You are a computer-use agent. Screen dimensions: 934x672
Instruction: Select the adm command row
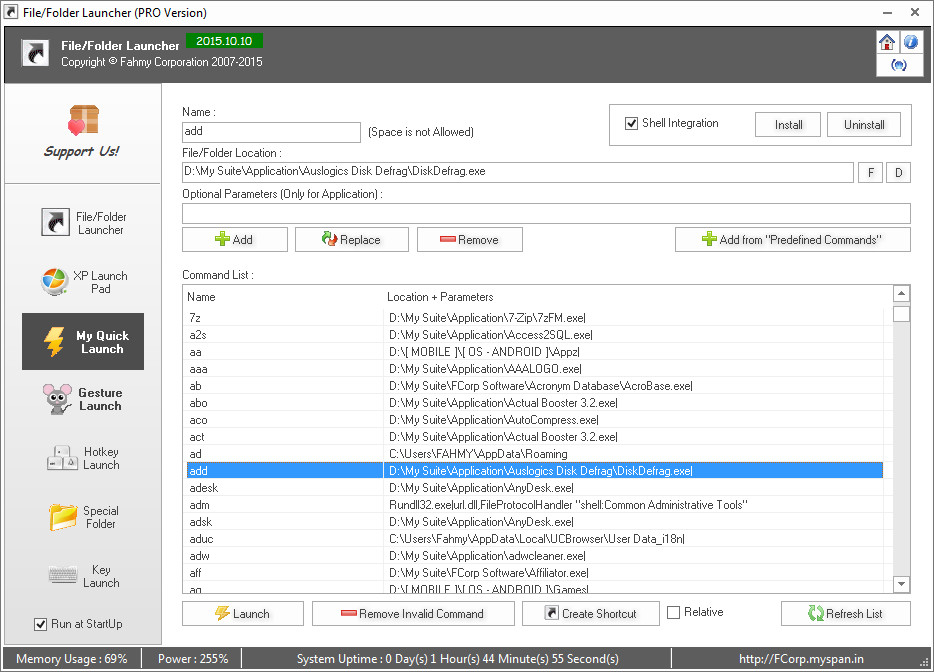click(534, 505)
